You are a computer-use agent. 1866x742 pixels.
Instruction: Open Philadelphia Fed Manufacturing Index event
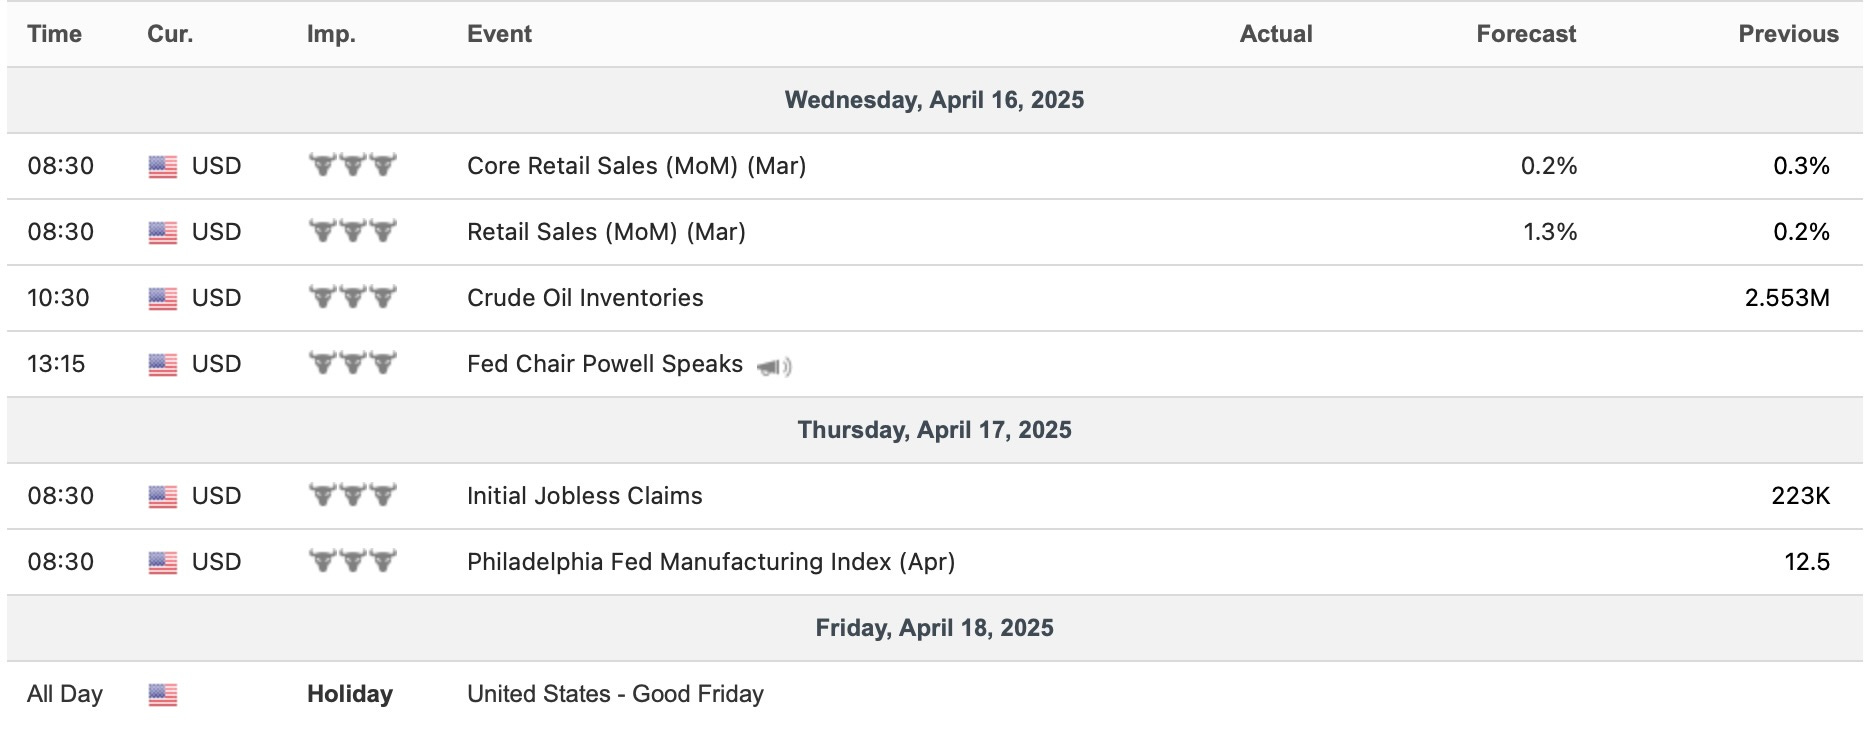point(710,562)
